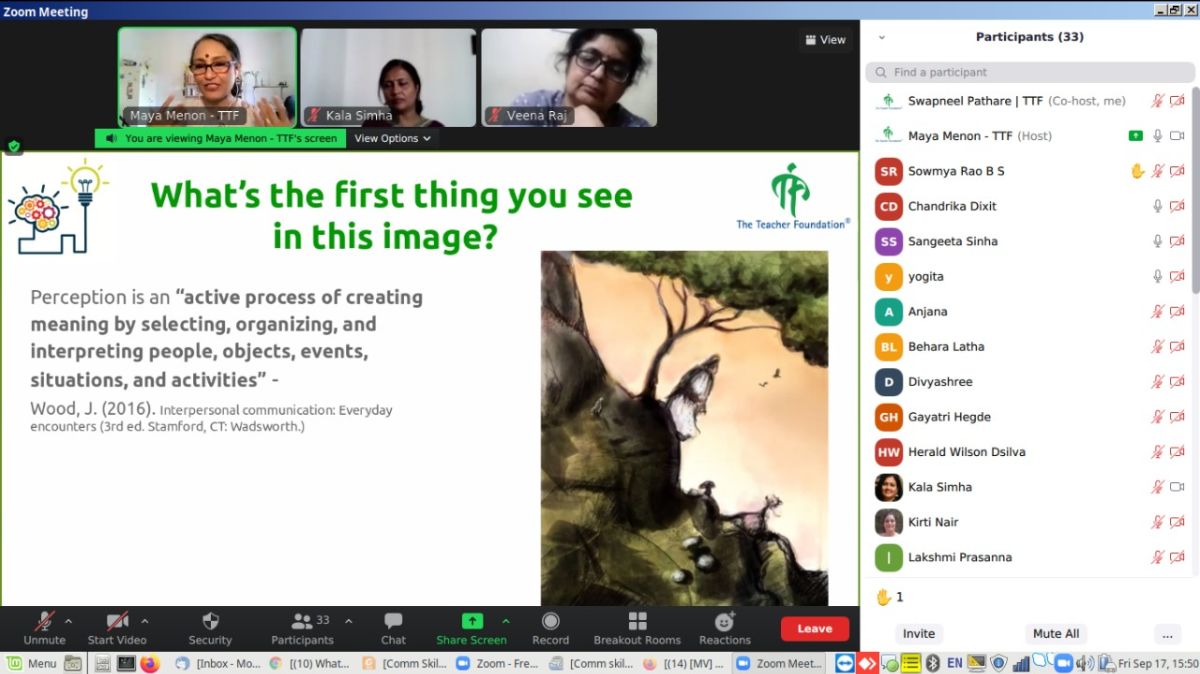Collapse the Participants panel chevron

(881, 38)
